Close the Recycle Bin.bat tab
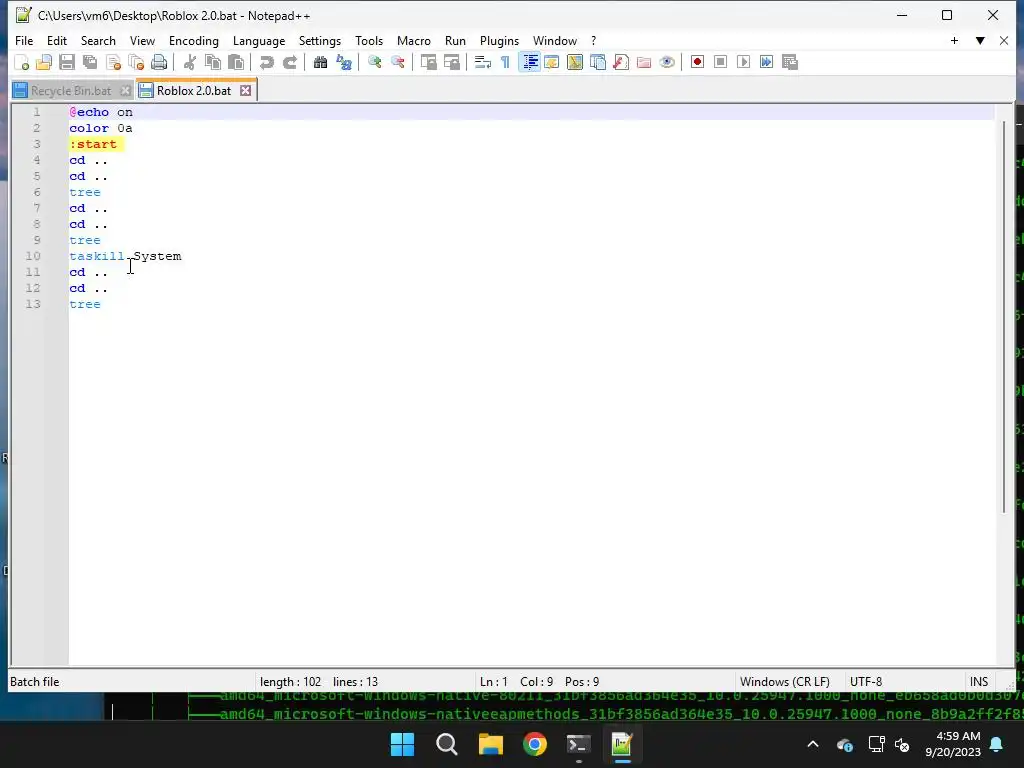1024x768 pixels. pyautogui.click(x=125, y=91)
